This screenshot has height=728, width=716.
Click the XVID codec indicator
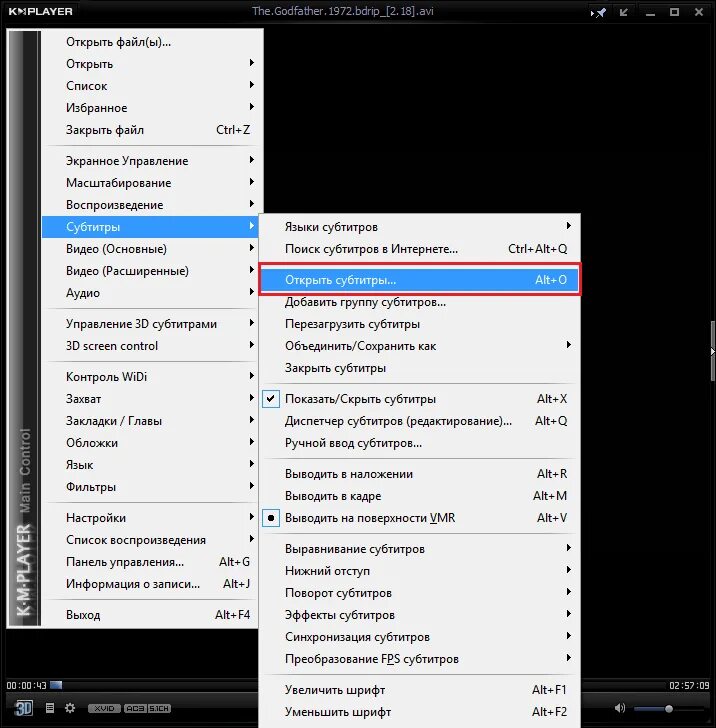[104, 708]
